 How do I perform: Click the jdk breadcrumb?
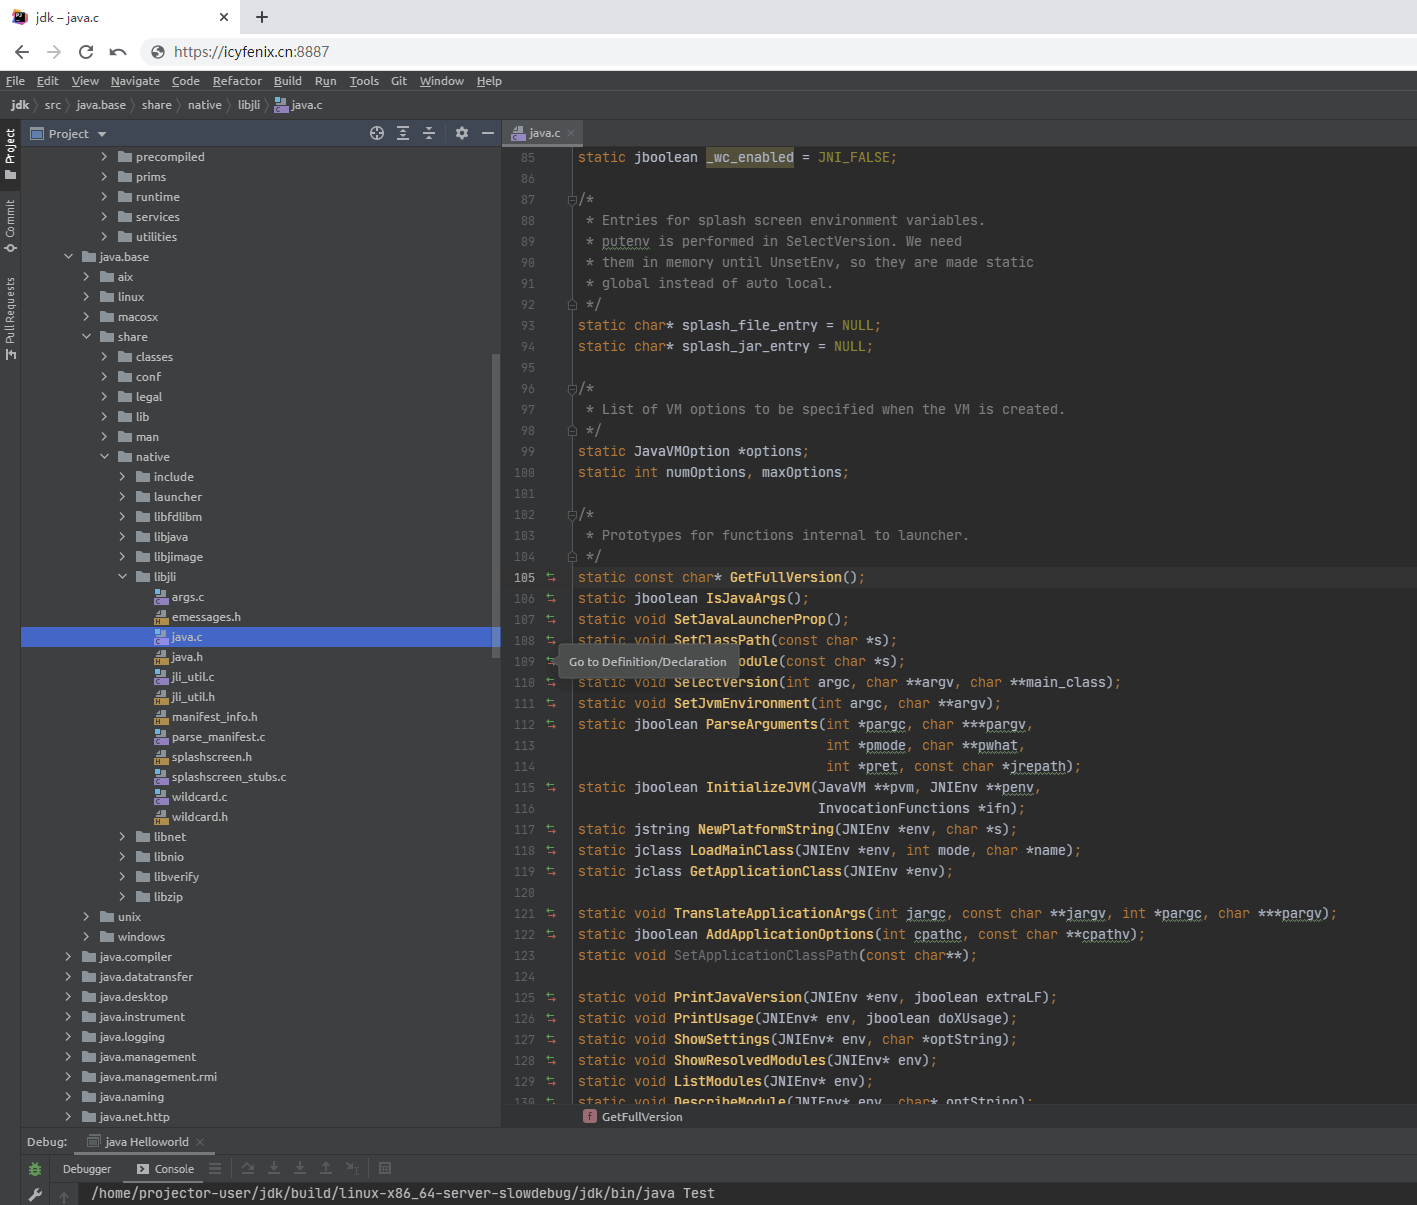20,105
